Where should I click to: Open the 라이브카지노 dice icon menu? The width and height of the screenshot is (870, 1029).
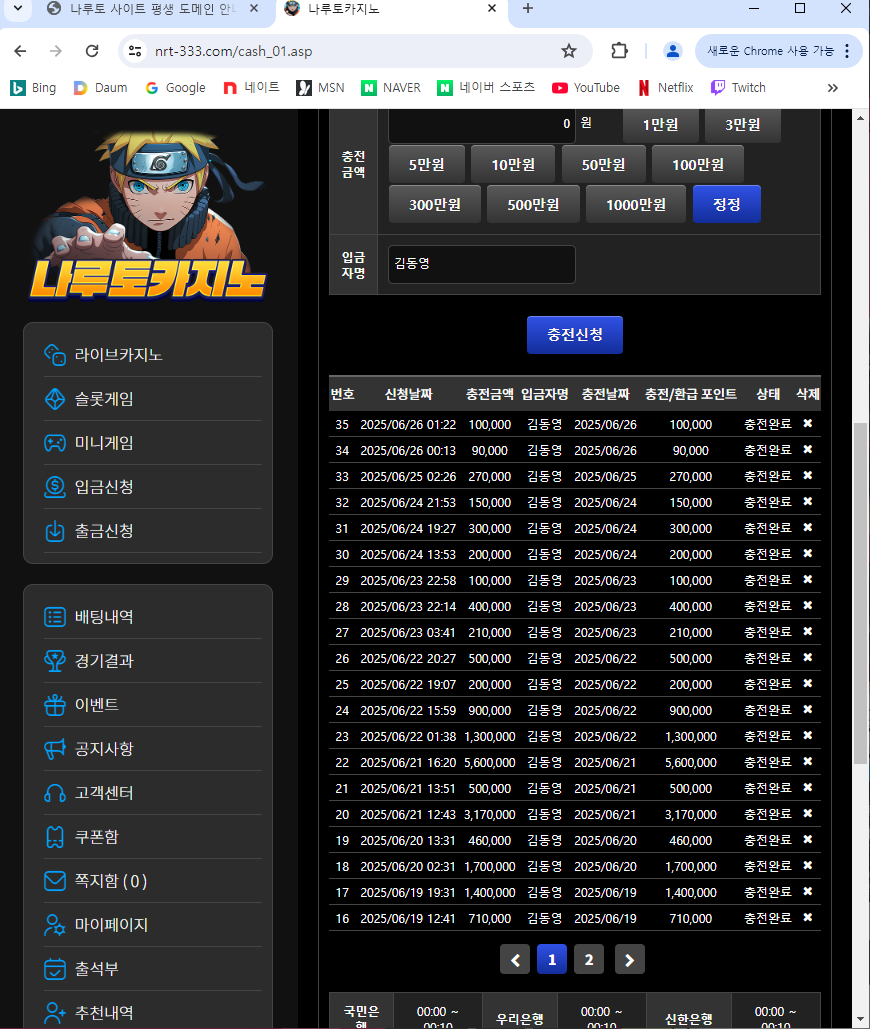[55, 355]
